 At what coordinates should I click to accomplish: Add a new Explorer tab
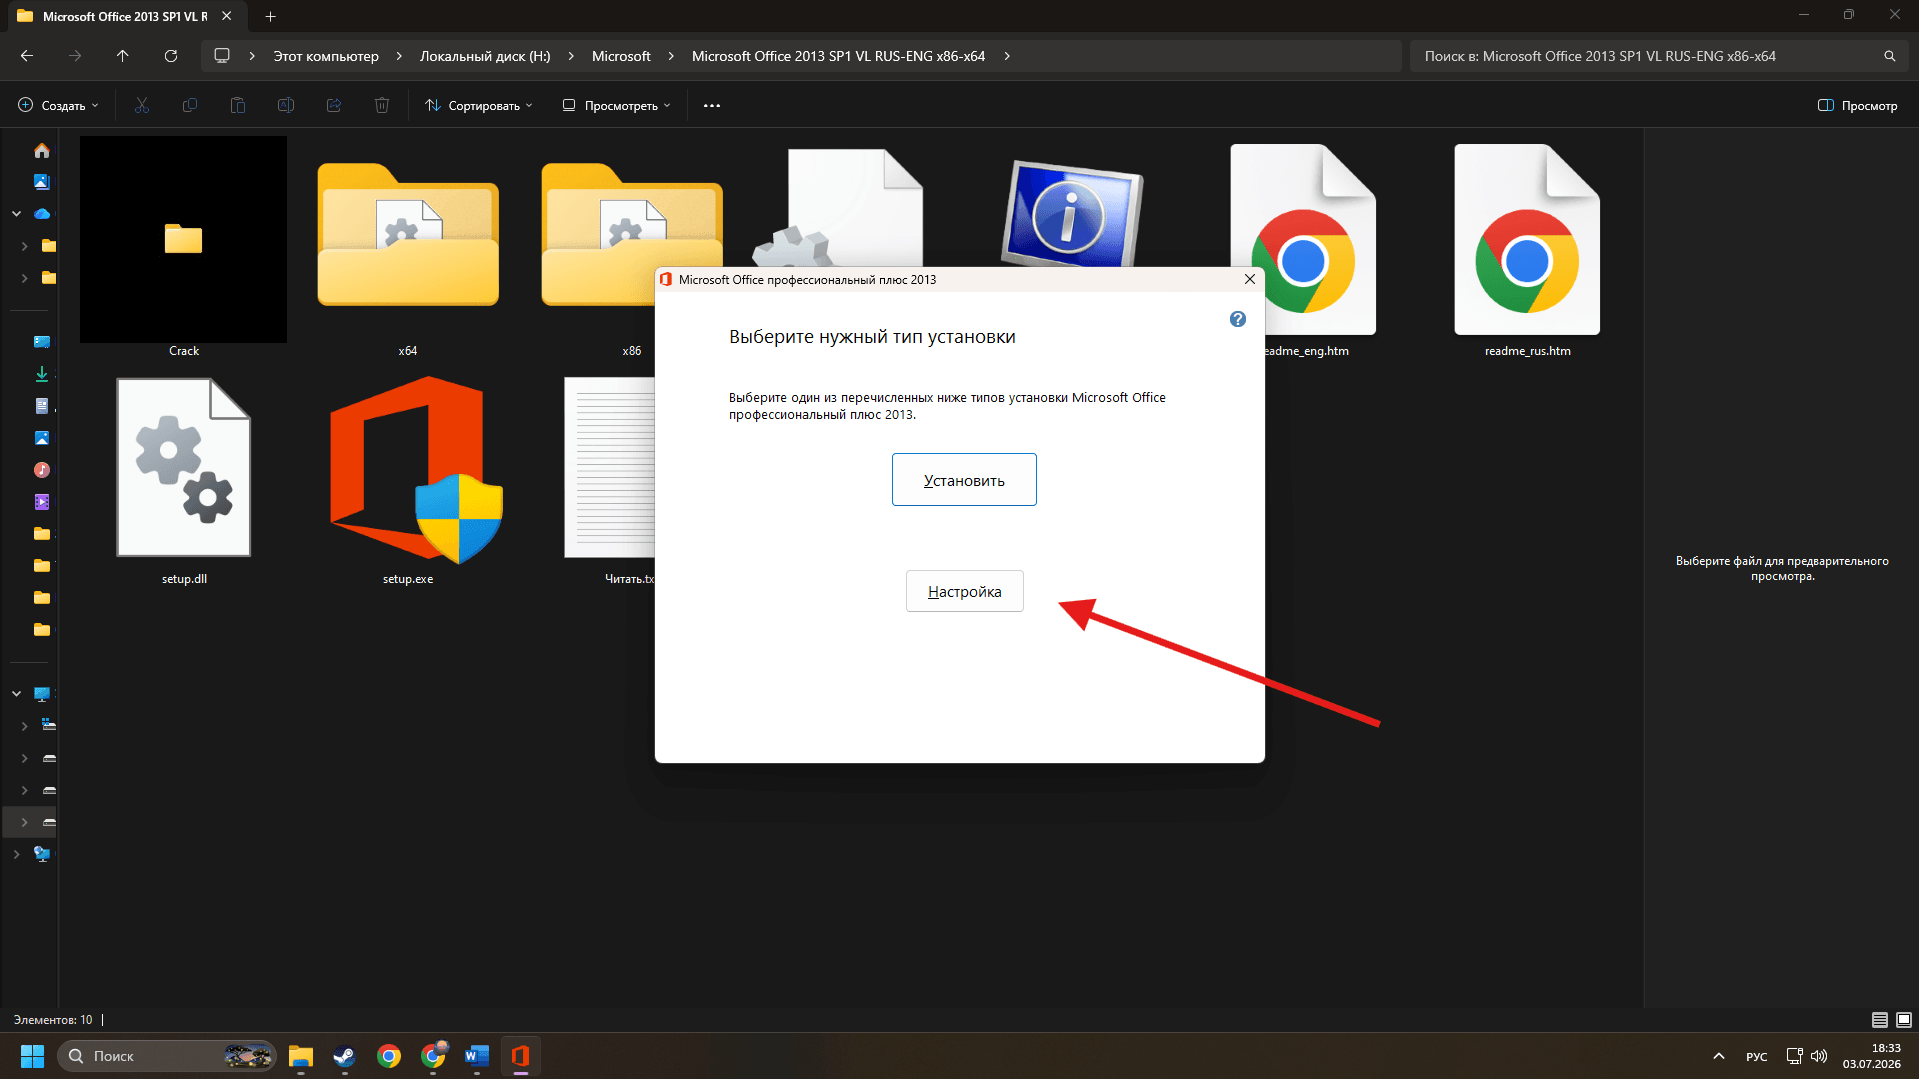click(x=270, y=16)
